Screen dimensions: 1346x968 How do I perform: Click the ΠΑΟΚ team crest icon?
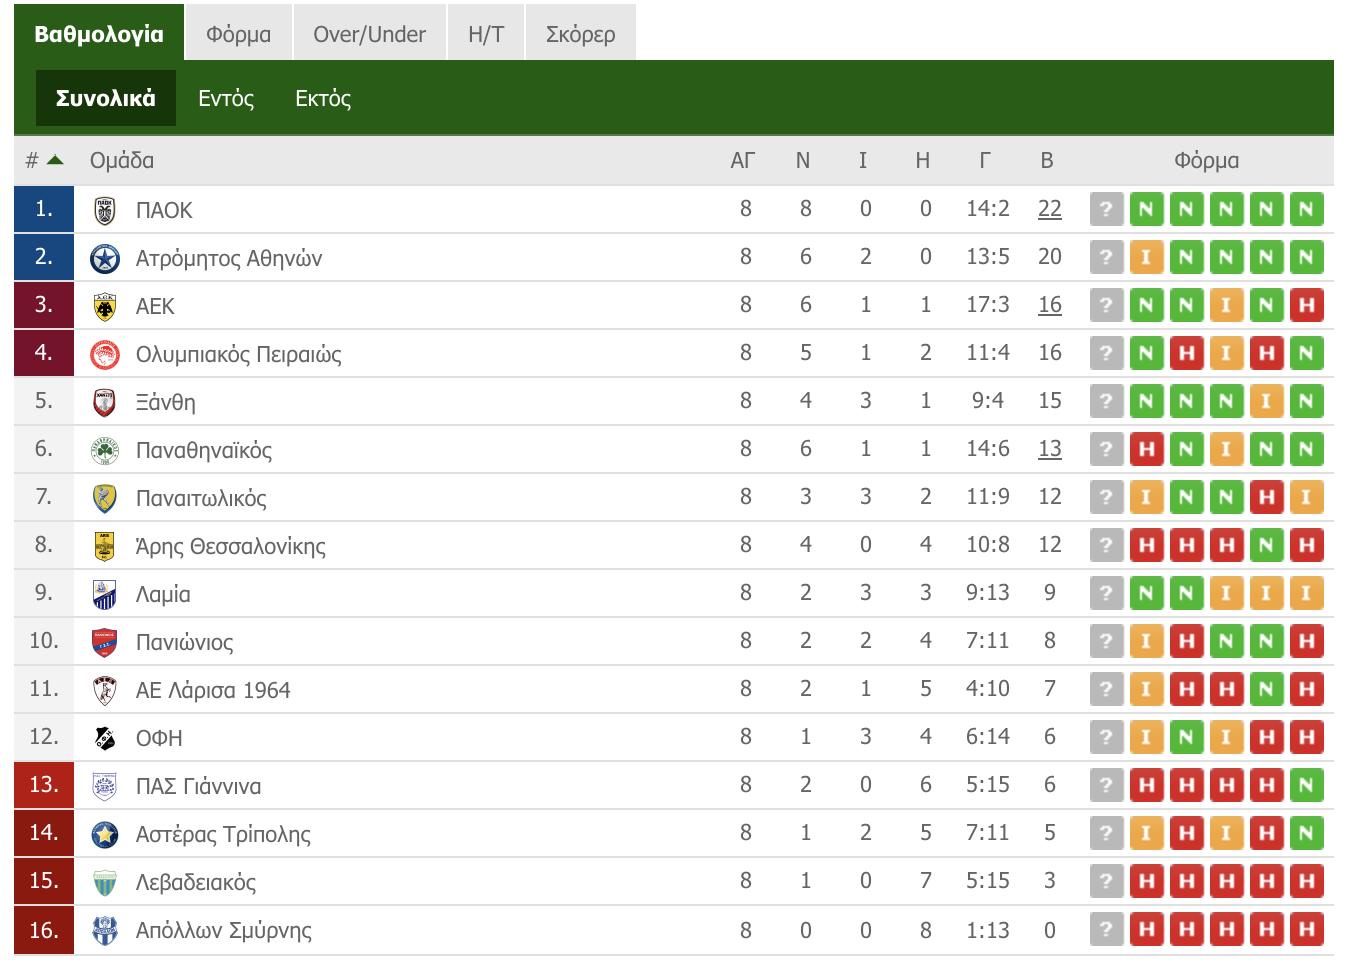click(104, 210)
